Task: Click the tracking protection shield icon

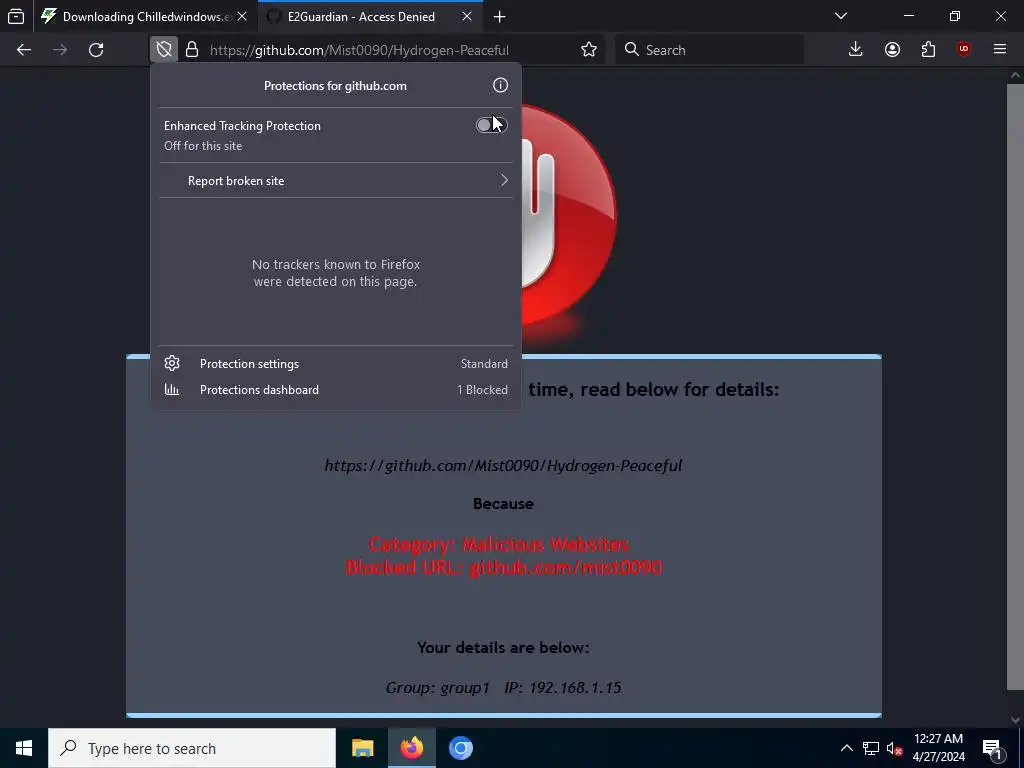Action: pyautogui.click(x=164, y=50)
